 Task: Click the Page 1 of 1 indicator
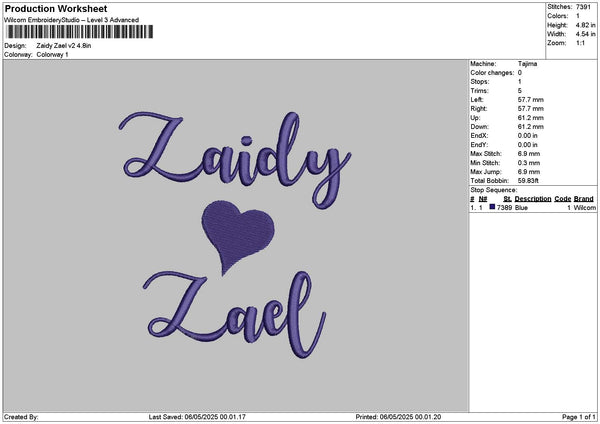click(x=579, y=417)
